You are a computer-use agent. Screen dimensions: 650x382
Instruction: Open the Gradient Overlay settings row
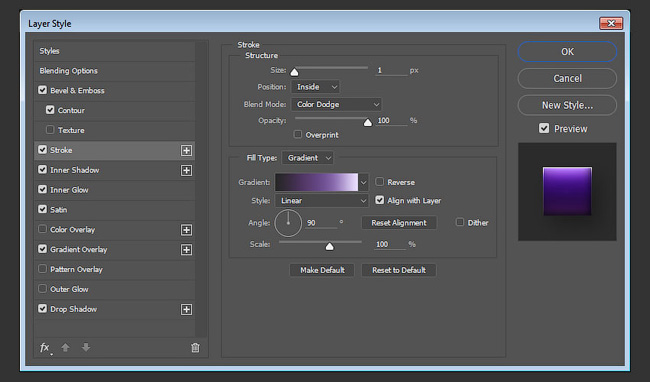point(114,250)
